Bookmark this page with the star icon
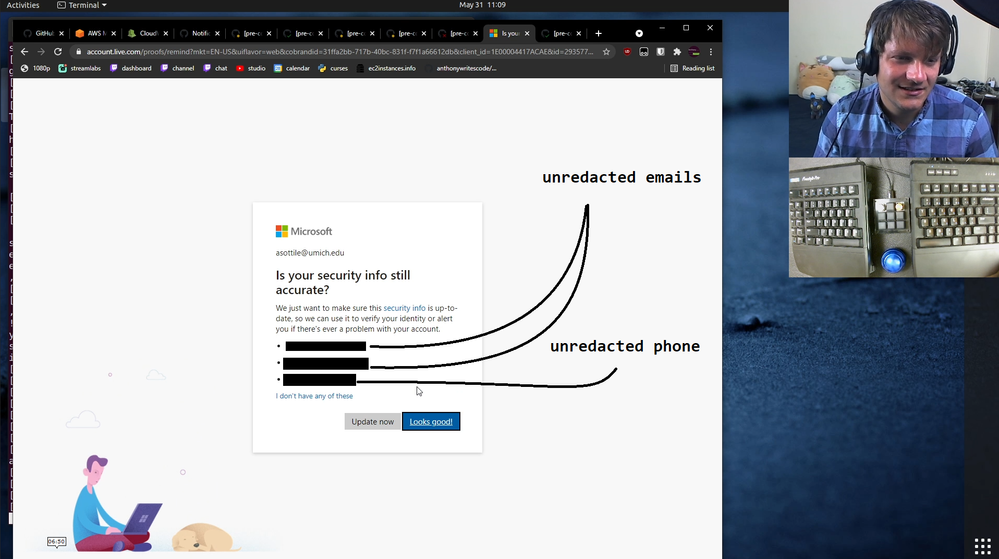This screenshot has height=559, width=999. coord(607,52)
